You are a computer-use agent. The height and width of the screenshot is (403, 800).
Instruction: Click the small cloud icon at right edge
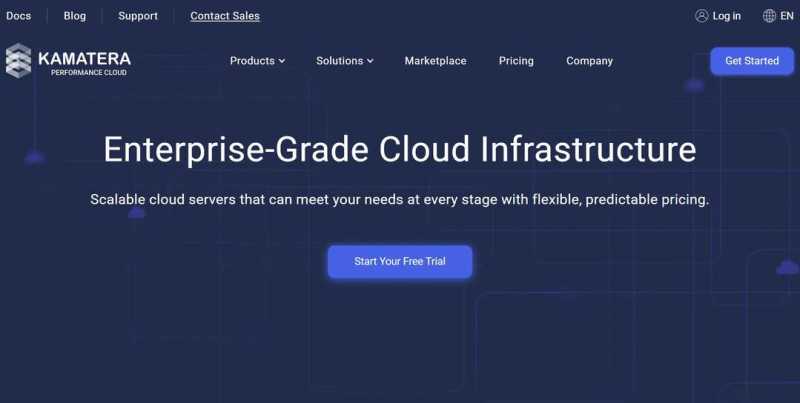(787, 267)
